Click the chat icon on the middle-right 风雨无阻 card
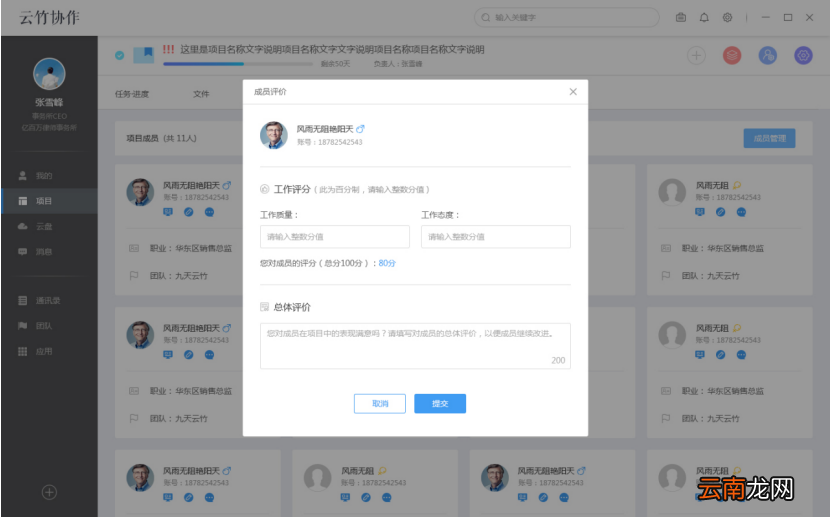The height and width of the screenshot is (517, 831). 700,355
